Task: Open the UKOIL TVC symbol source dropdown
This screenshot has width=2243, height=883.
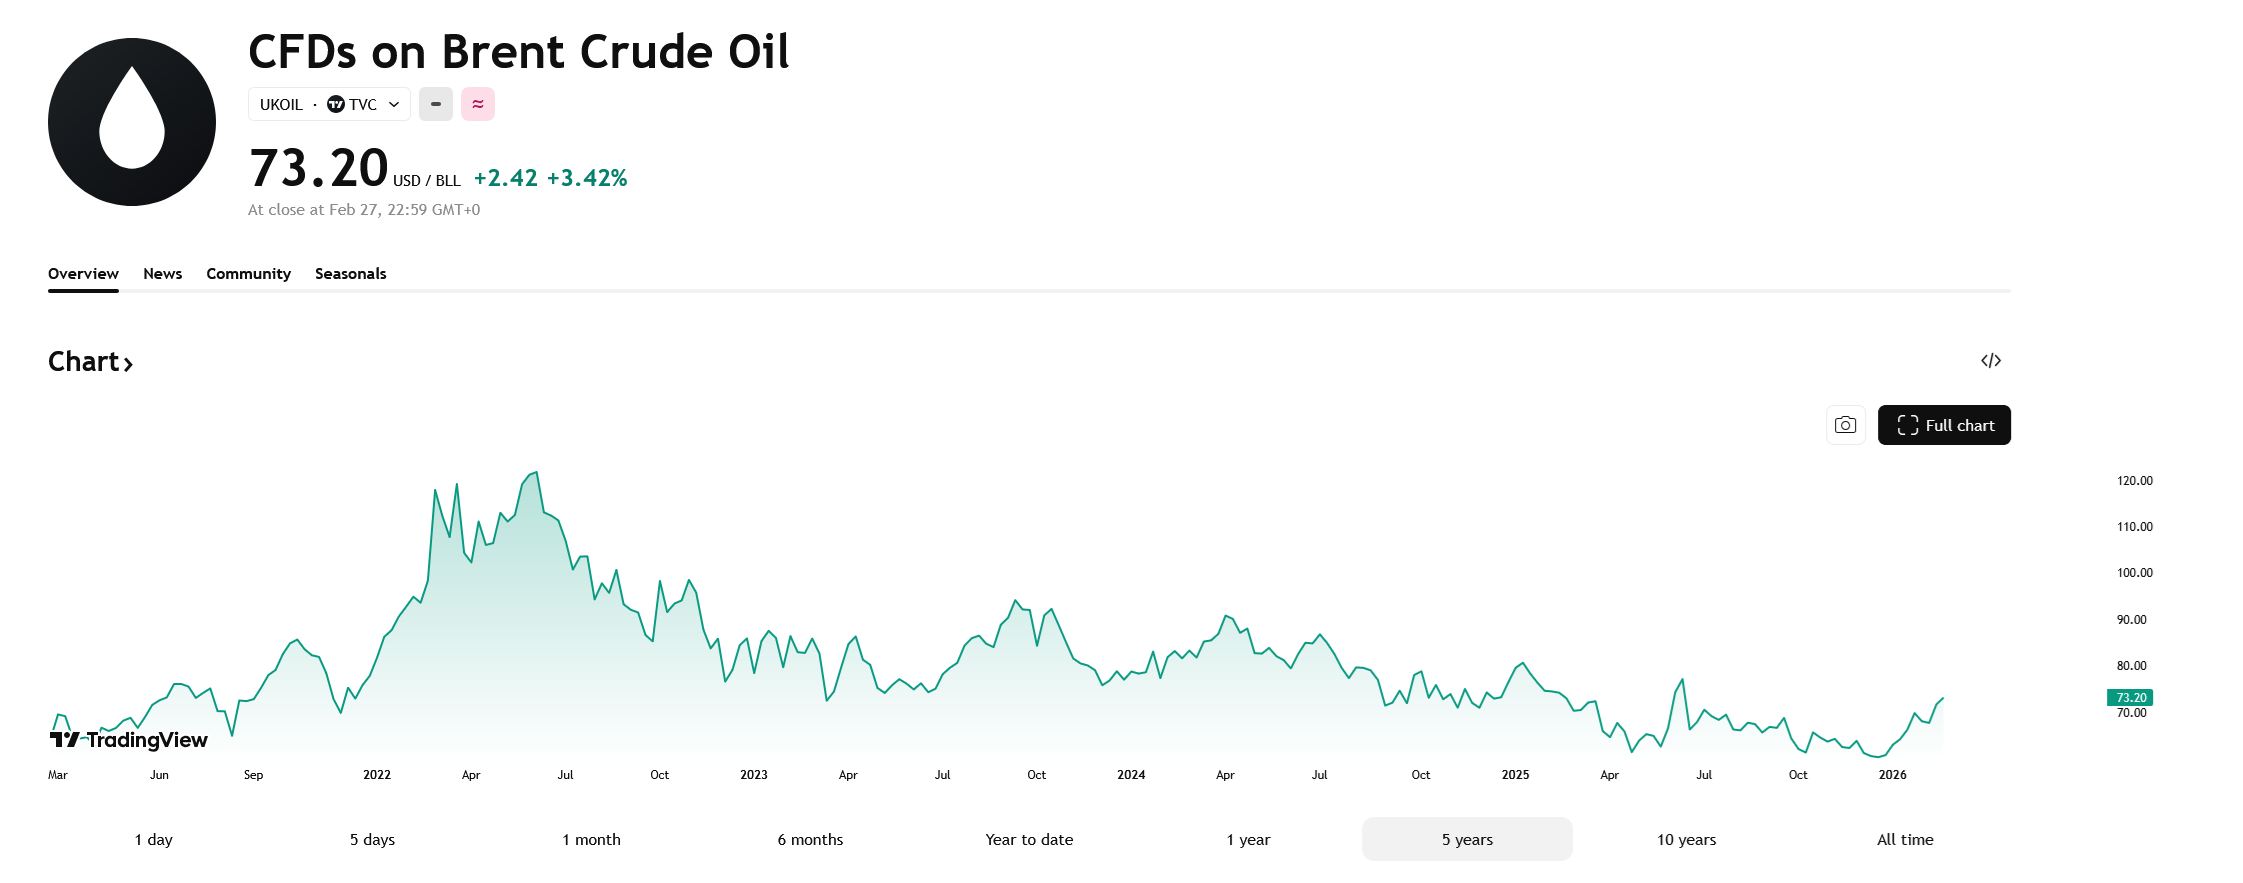Action: 329,104
